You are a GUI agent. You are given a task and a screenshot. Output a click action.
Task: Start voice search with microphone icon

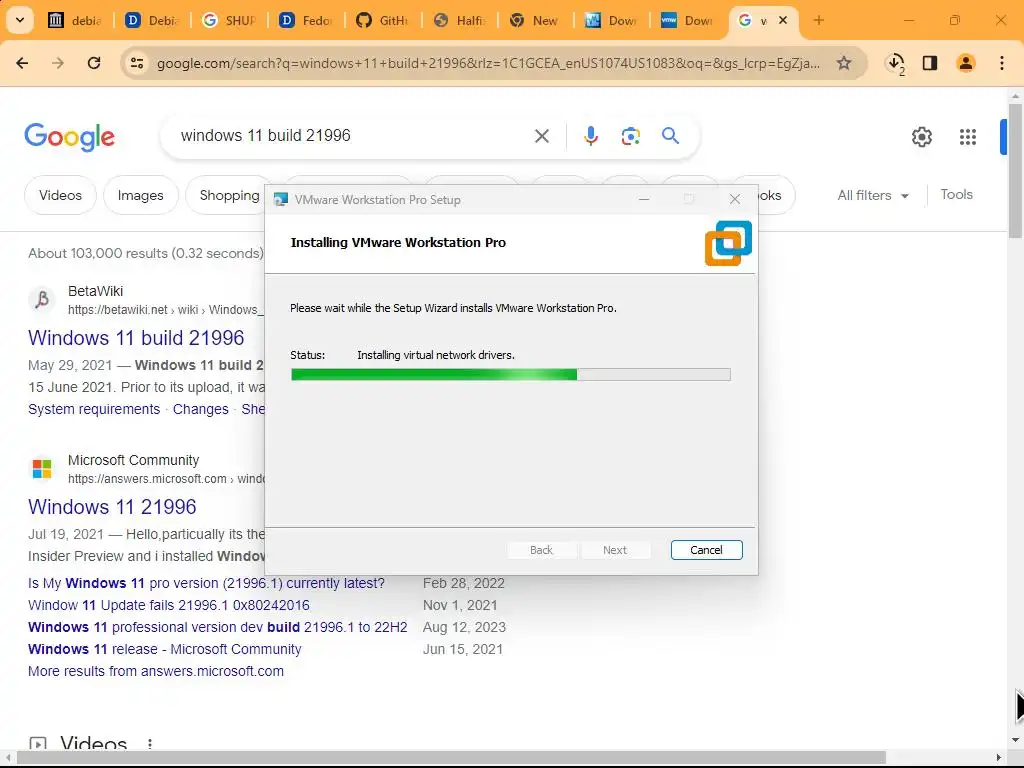pyautogui.click(x=590, y=136)
